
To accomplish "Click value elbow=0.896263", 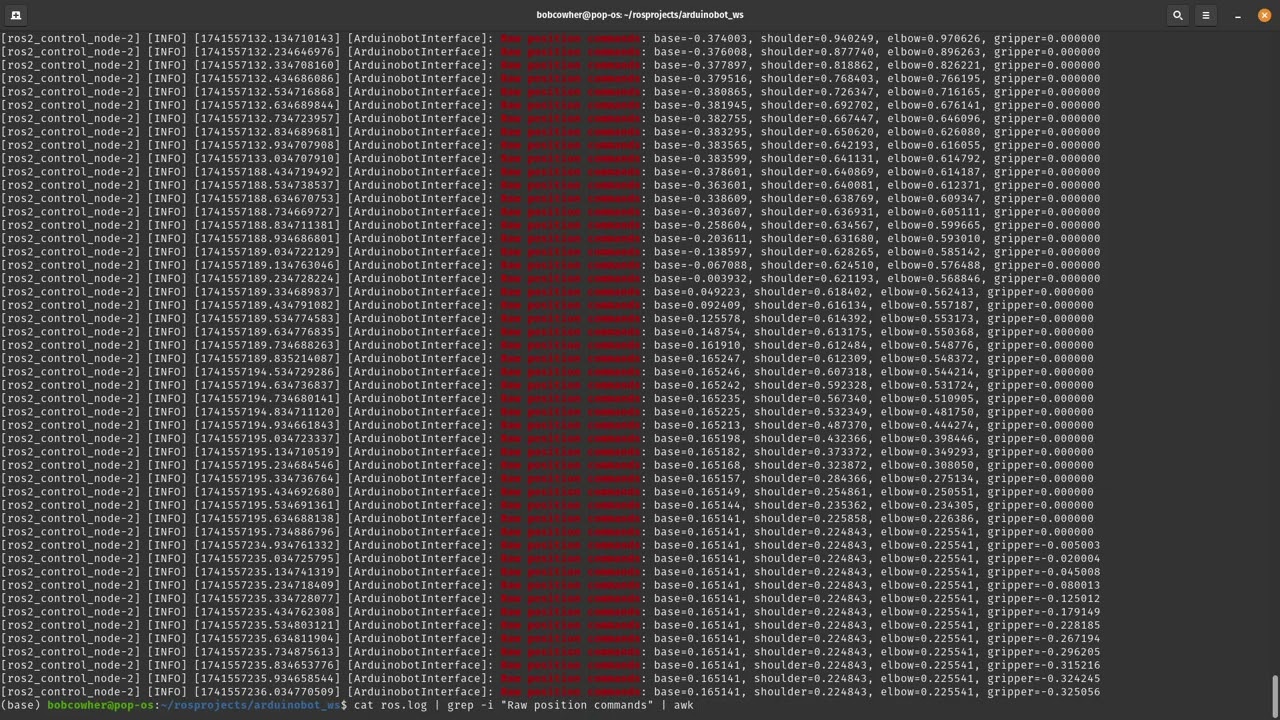I will point(934,52).
